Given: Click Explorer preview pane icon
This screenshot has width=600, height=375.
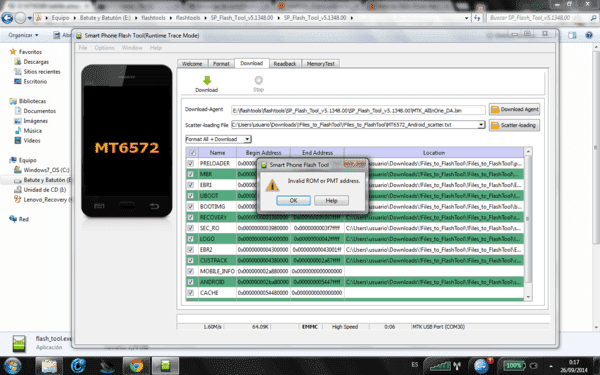Looking at the screenshot, I should [x=572, y=35].
